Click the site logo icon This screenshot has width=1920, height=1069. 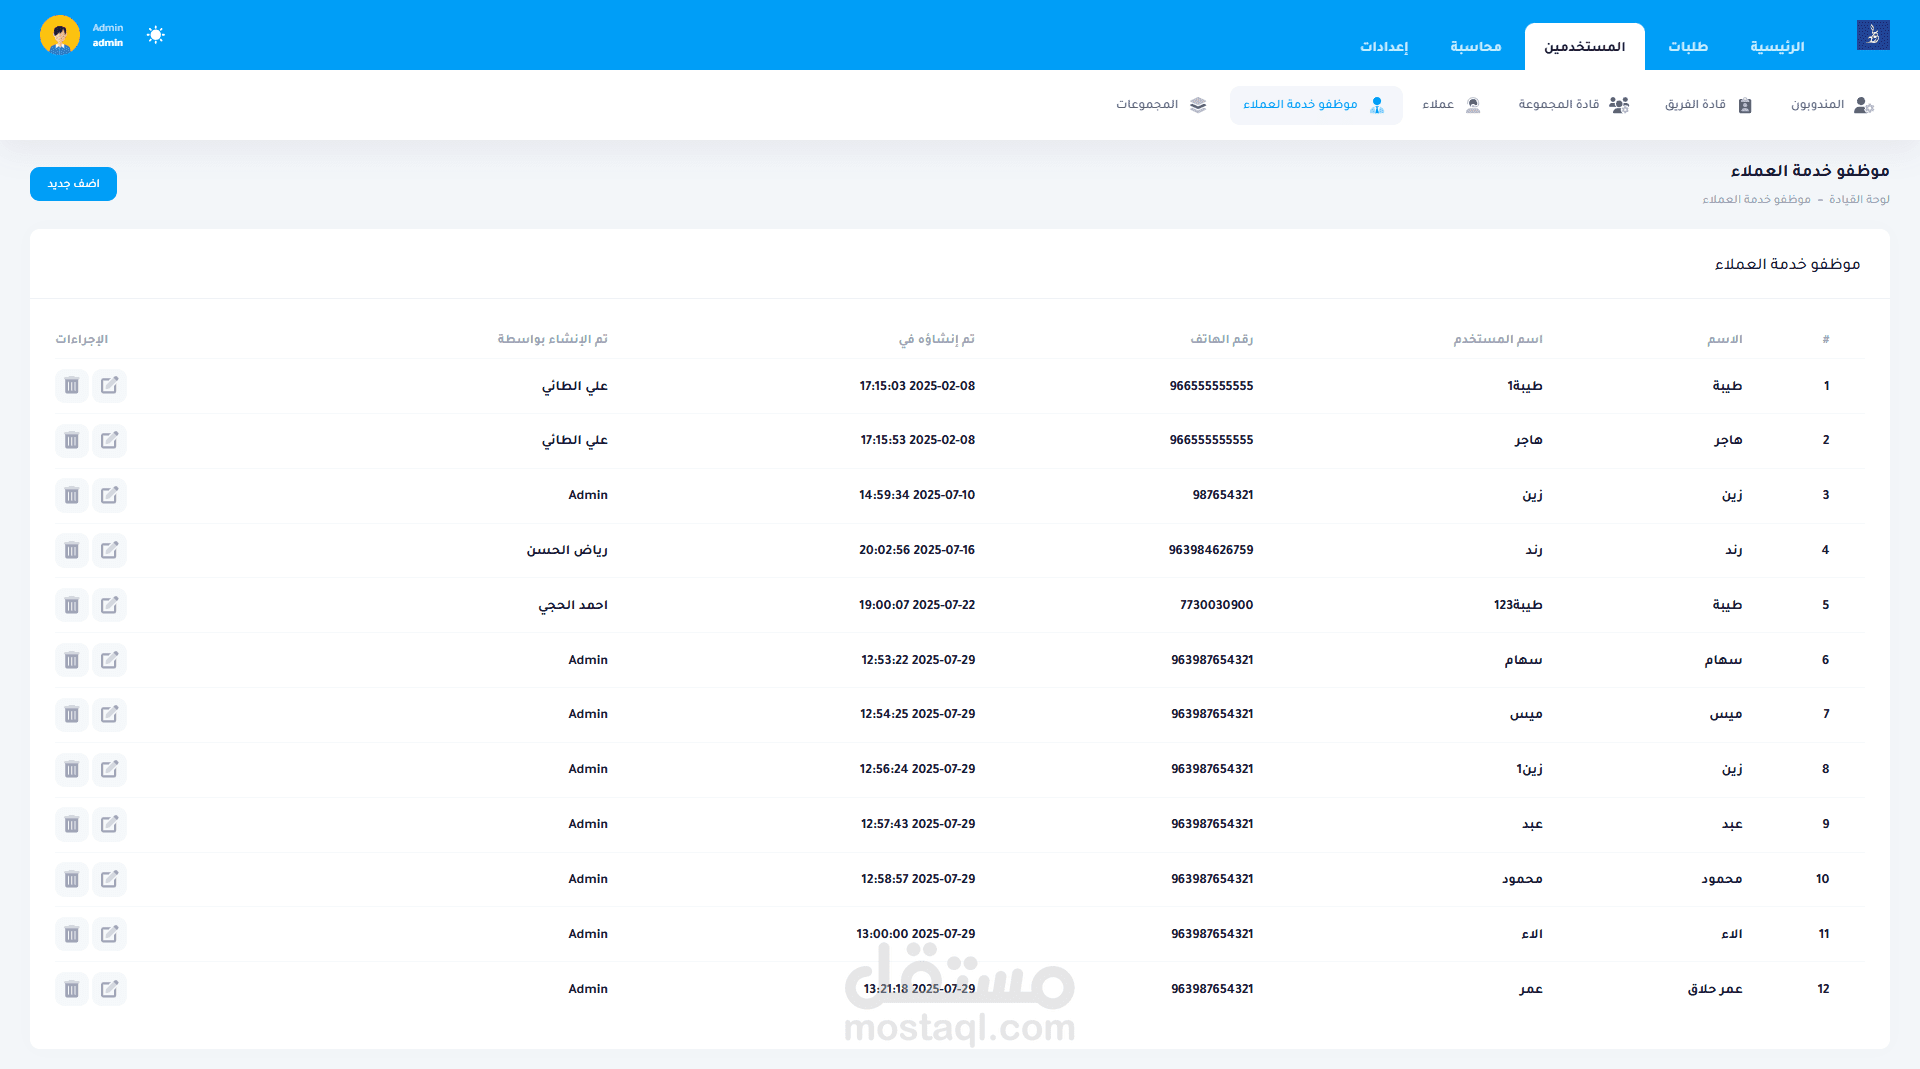(1873, 35)
